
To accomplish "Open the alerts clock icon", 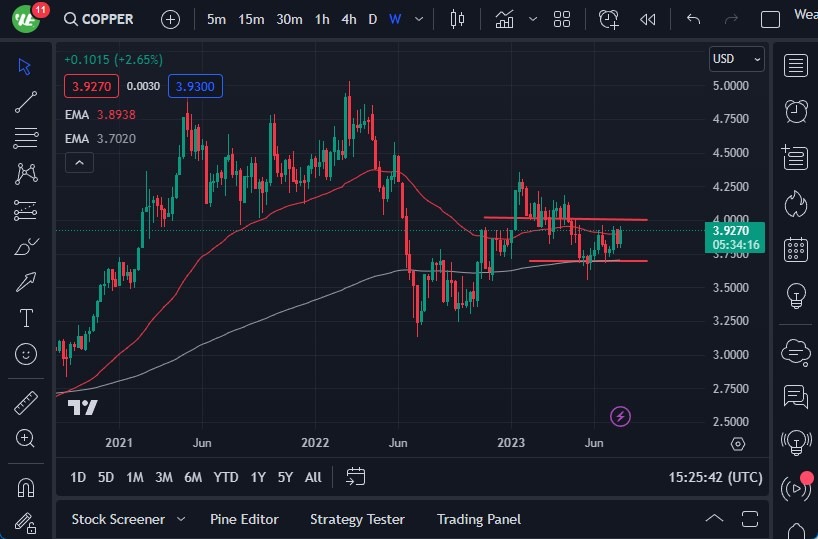I will (796, 110).
